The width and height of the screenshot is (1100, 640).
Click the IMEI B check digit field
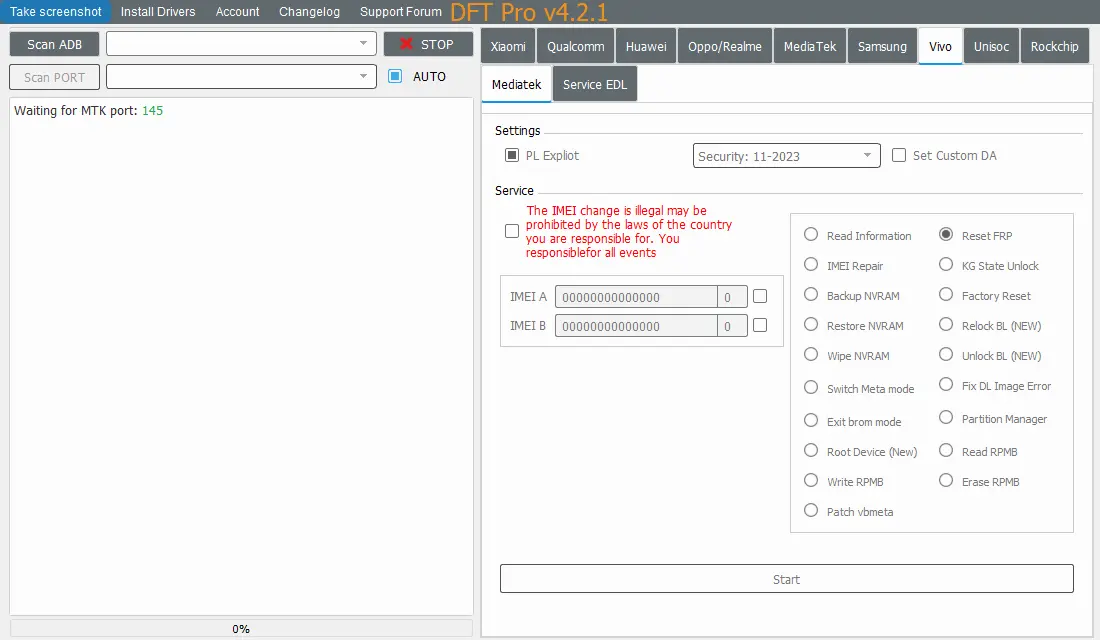pyautogui.click(x=732, y=326)
